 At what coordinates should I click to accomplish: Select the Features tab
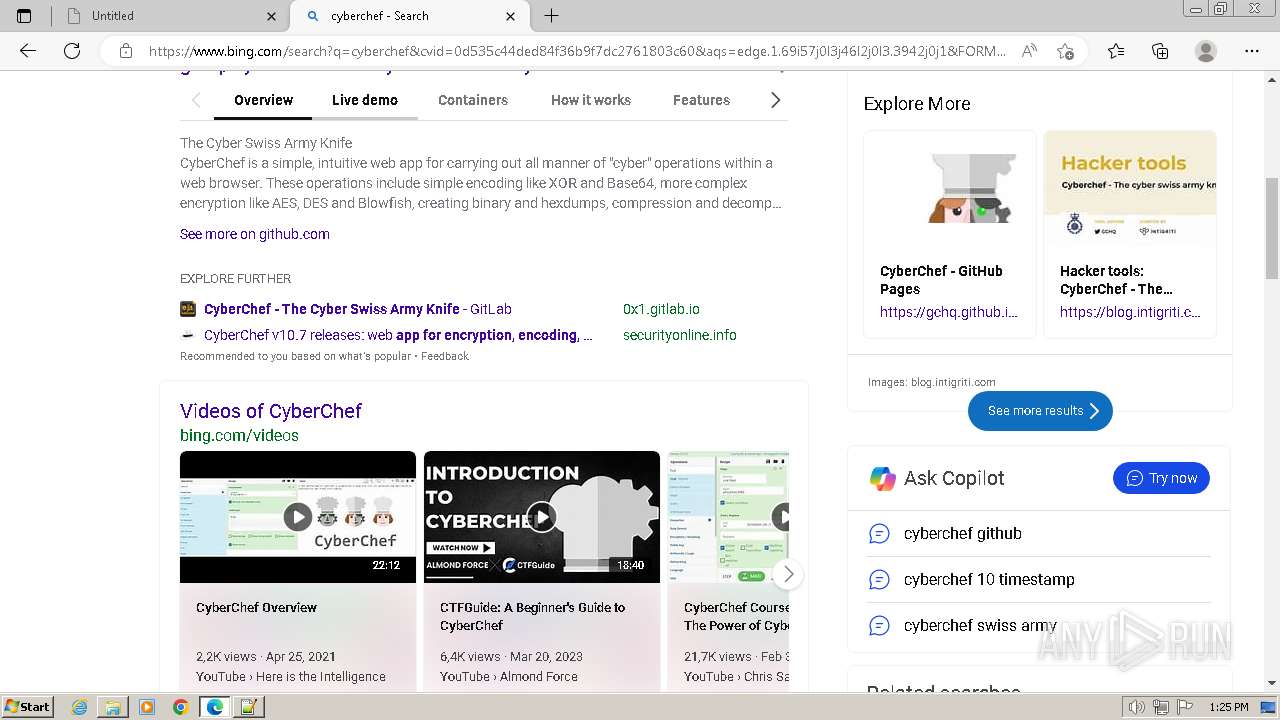click(x=701, y=100)
